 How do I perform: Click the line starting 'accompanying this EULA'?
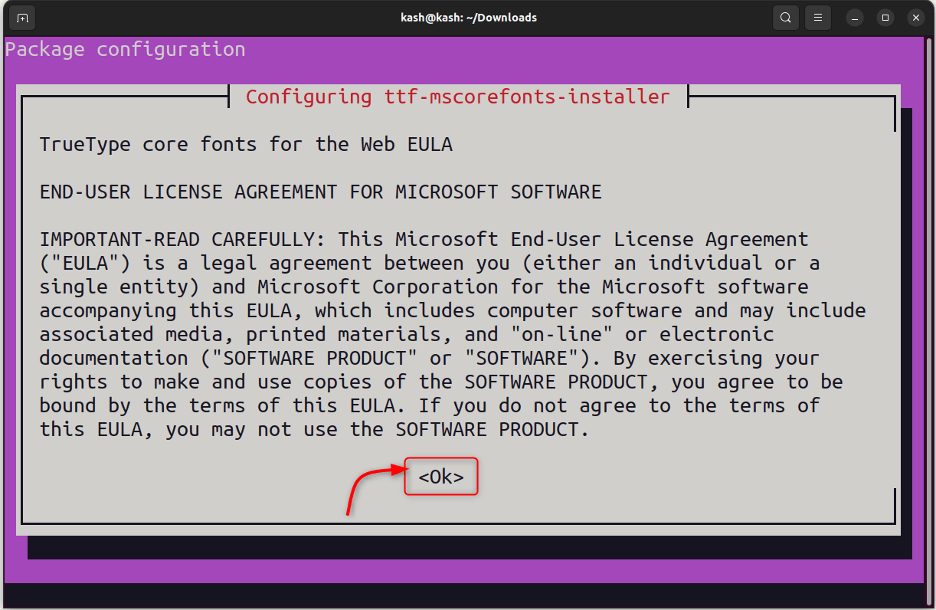452,311
